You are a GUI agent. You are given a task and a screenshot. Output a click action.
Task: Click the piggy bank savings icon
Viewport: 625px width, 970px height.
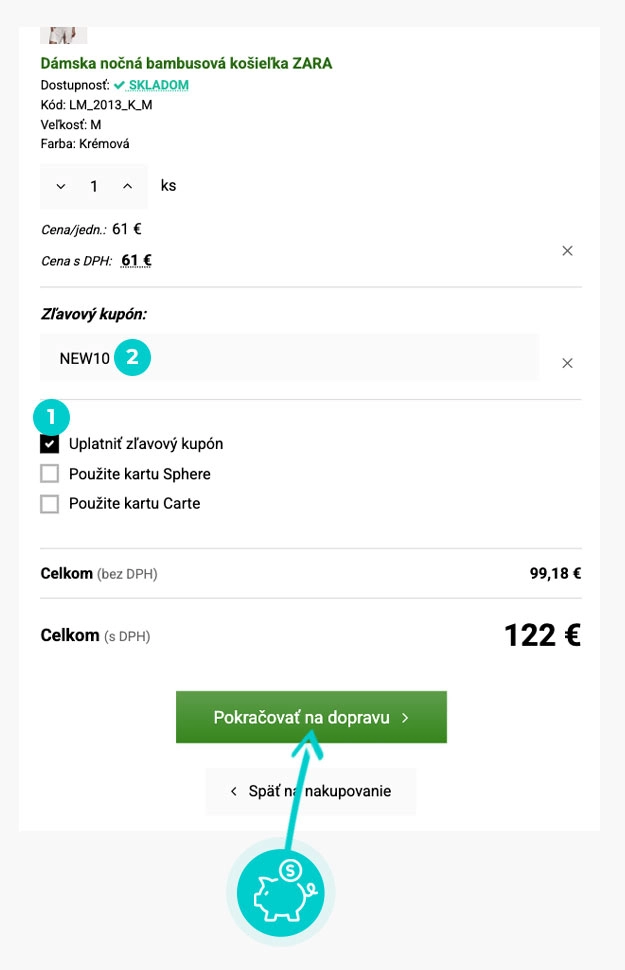click(280, 892)
